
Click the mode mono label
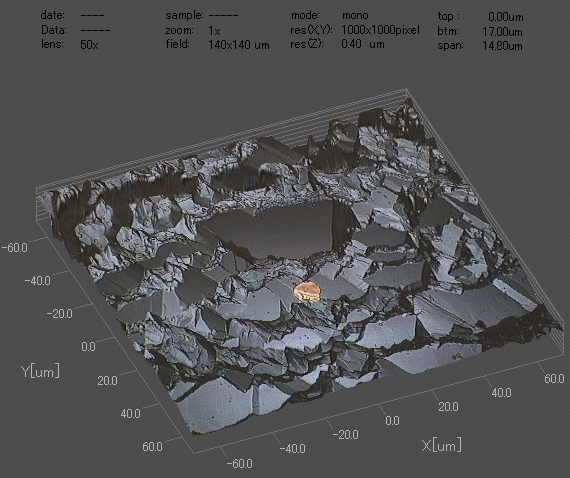355,16
